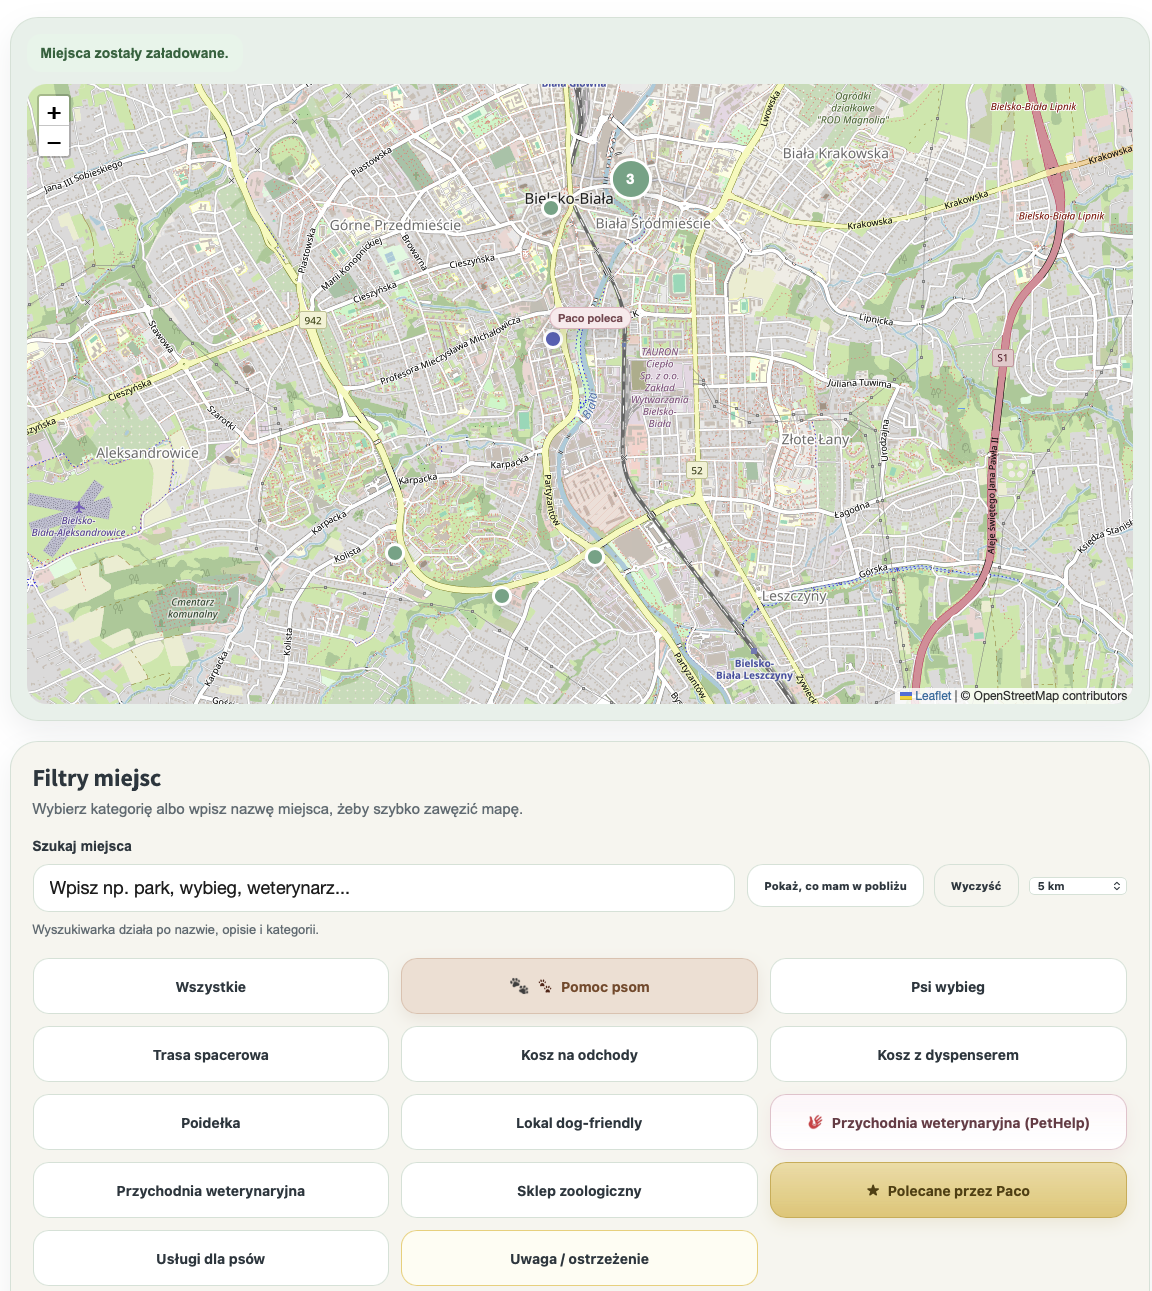The image size is (1152, 1291).
Task: Select the Kosz na odchody filter
Action: point(579,1055)
